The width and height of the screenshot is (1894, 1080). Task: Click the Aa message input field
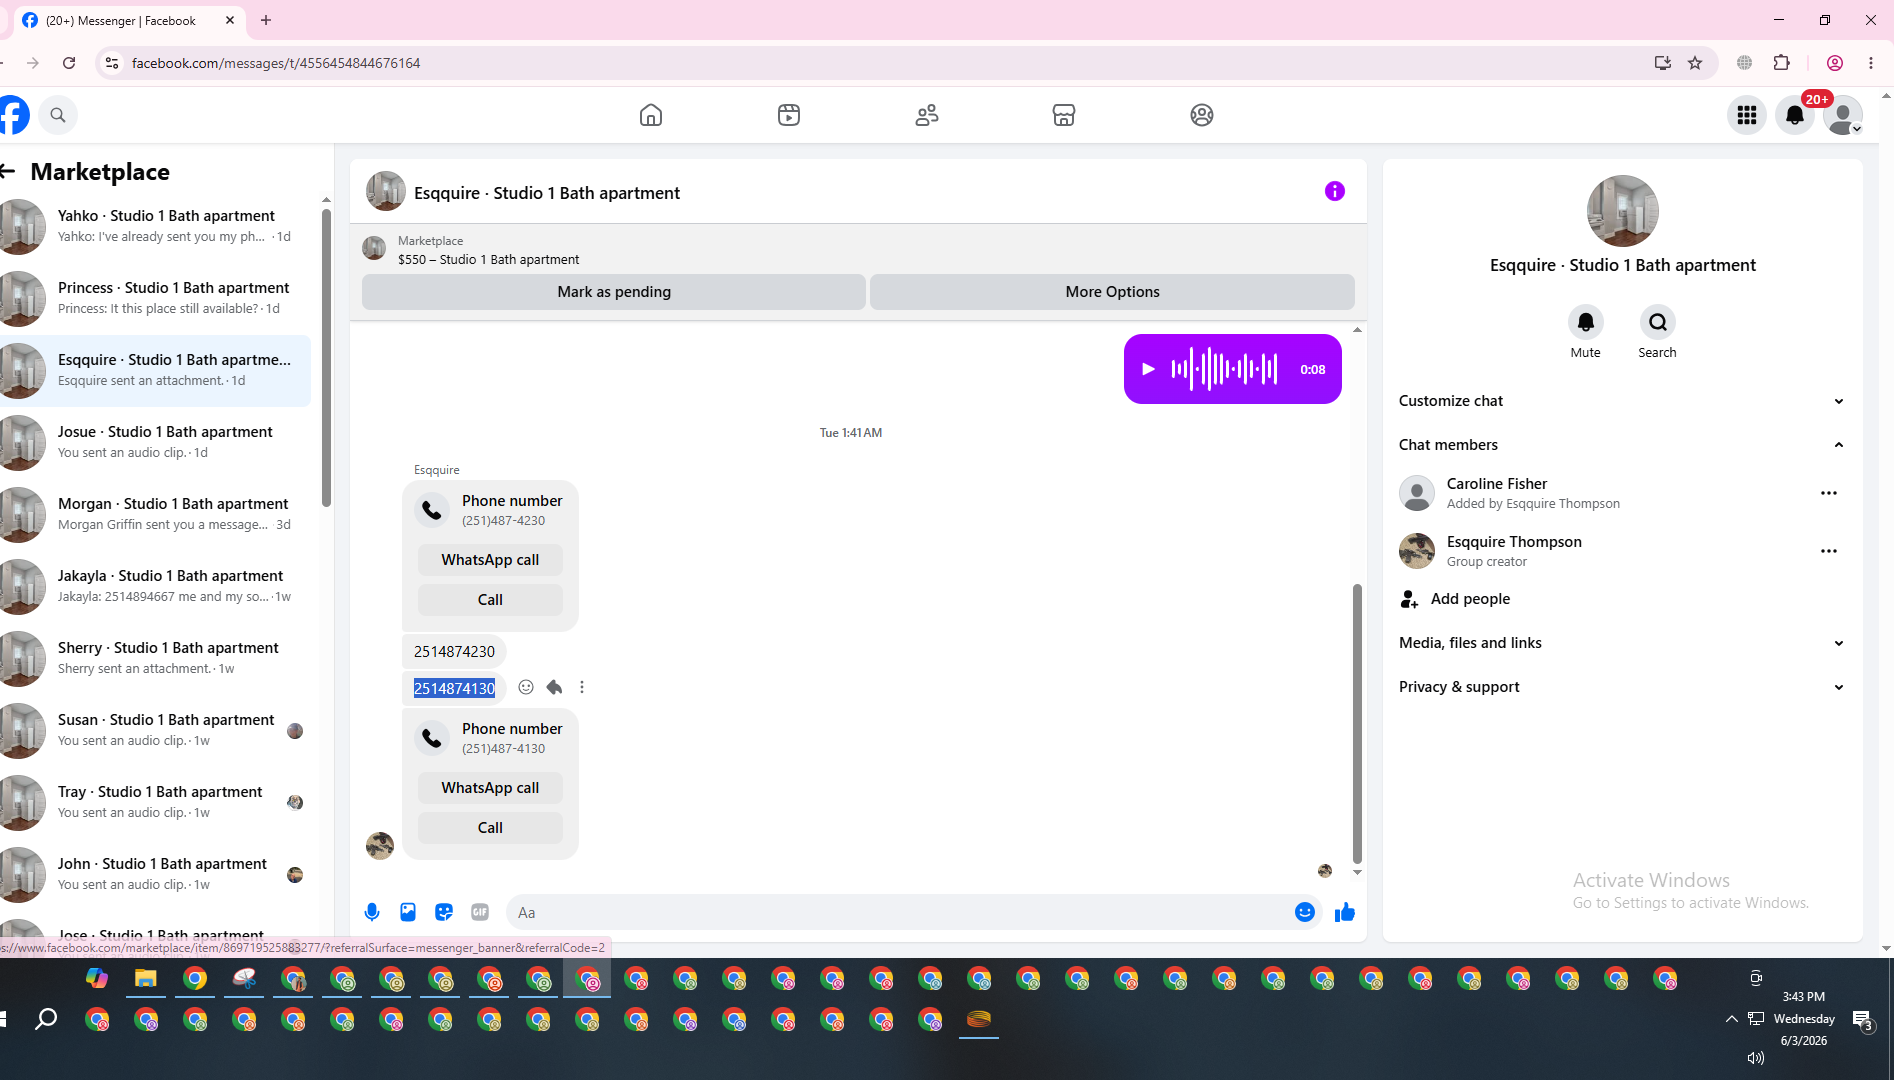coord(900,913)
